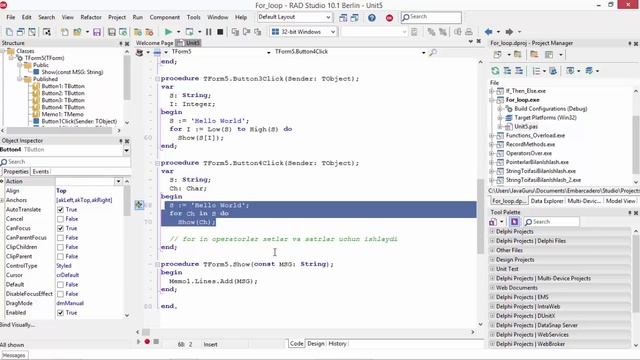Expand the Functions_Overload.exe project node
640x360 pixels.
492,136
